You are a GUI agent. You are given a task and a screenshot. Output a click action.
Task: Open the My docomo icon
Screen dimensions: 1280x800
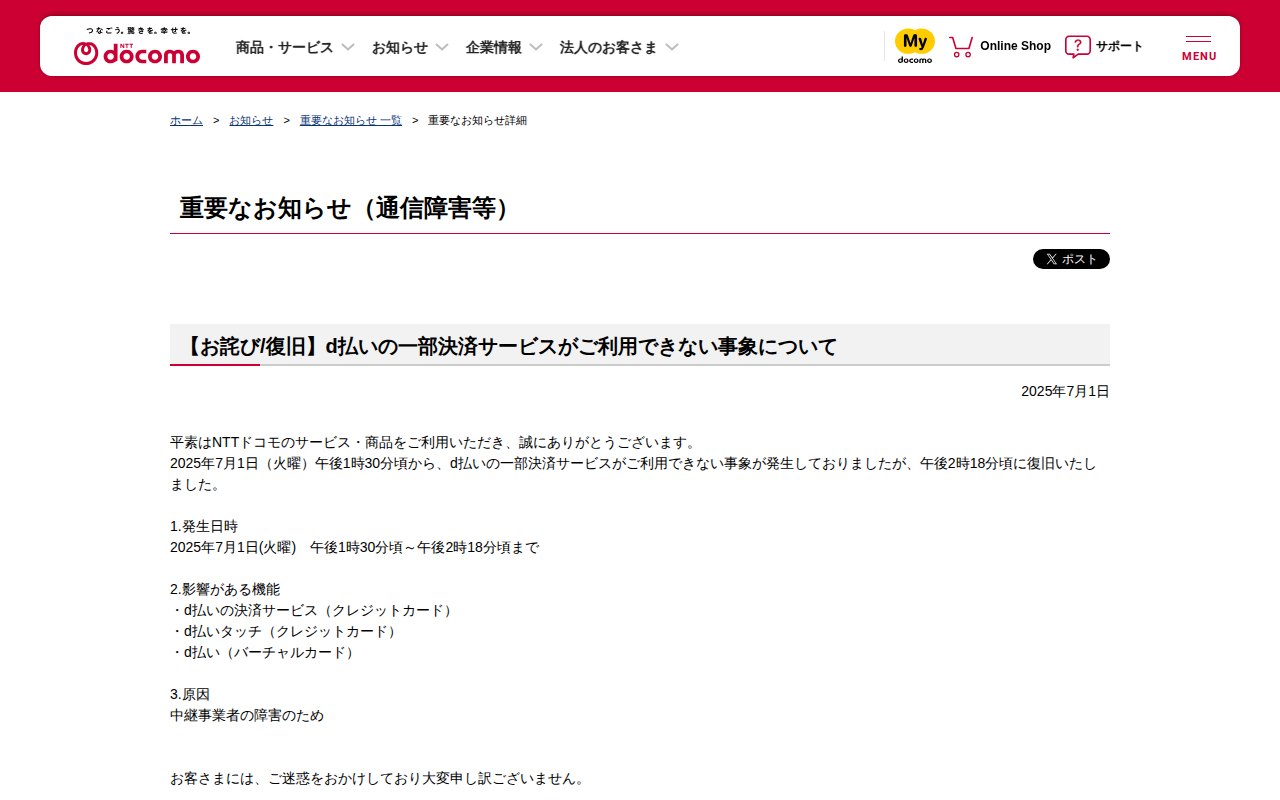914,46
